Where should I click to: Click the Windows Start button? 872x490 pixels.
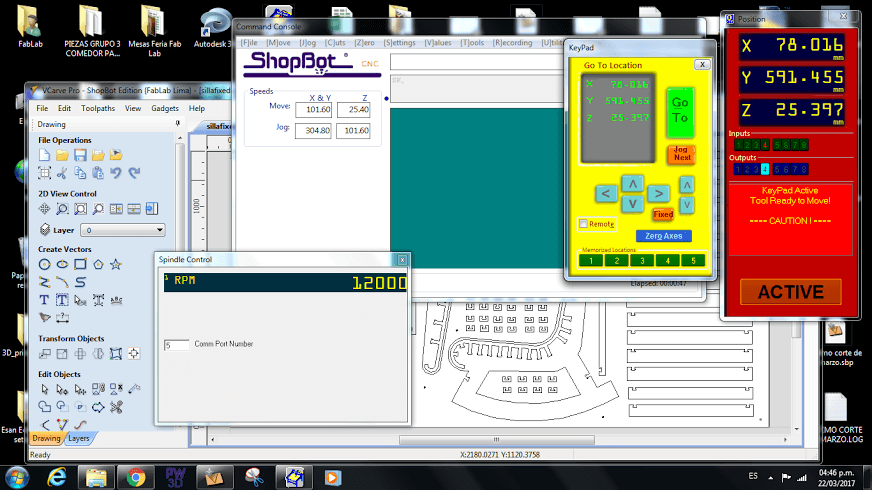coord(16,478)
